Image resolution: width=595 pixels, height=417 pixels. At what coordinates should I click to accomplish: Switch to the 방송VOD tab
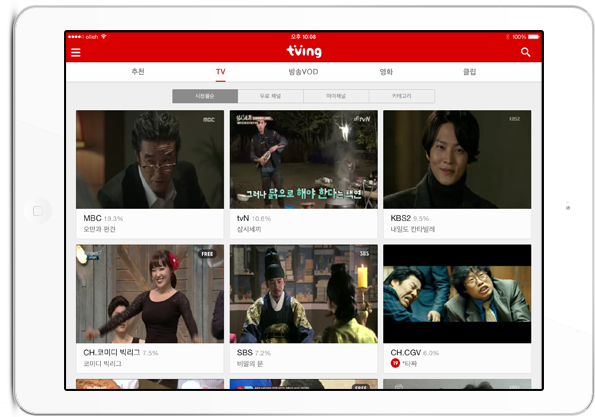[303, 72]
